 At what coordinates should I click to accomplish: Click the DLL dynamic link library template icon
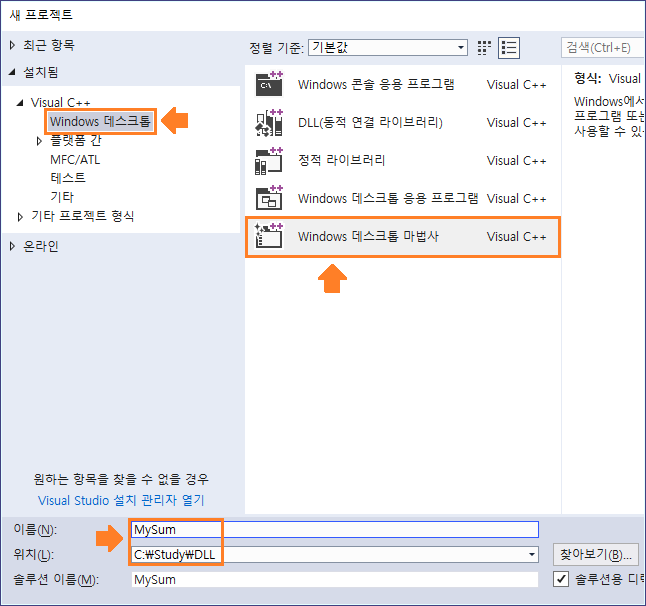click(x=269, y=122)
